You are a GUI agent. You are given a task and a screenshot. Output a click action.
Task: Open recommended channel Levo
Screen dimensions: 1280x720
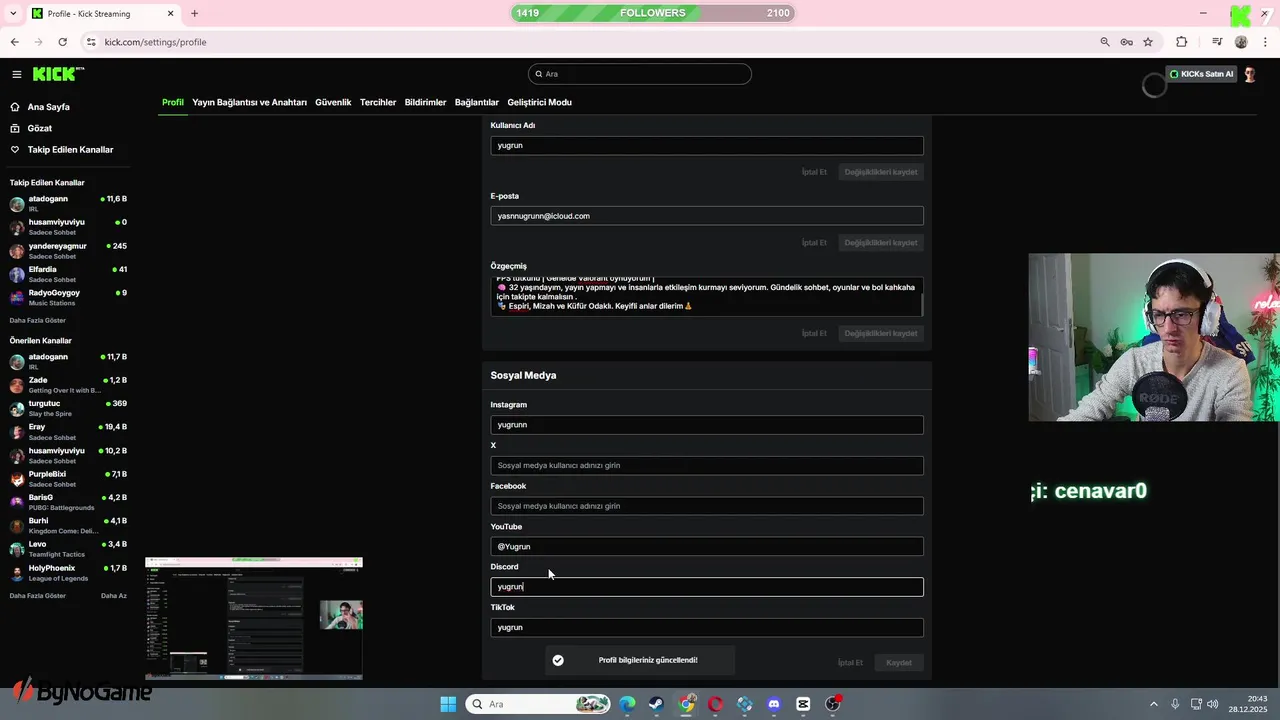[x=68, y=549]
